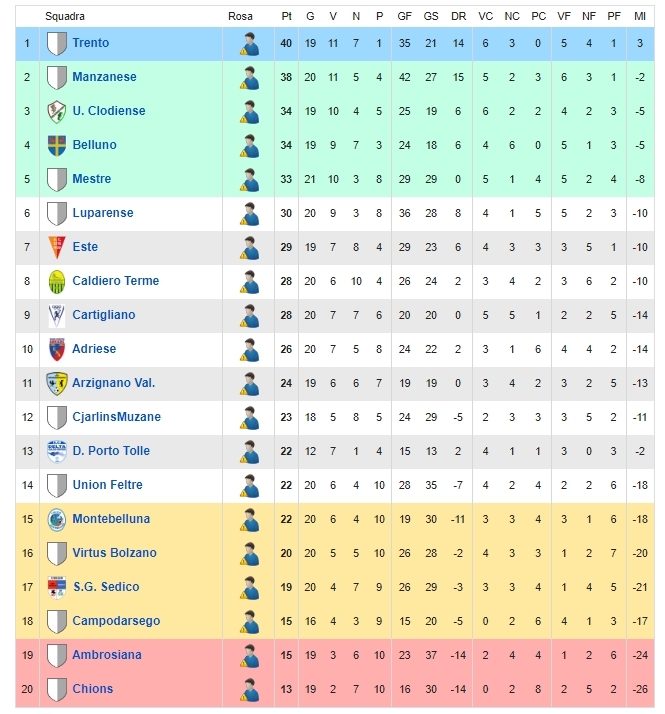The image size is (665, 714).
Task: Click the Adriese team badge
Action: click(57, 349)
